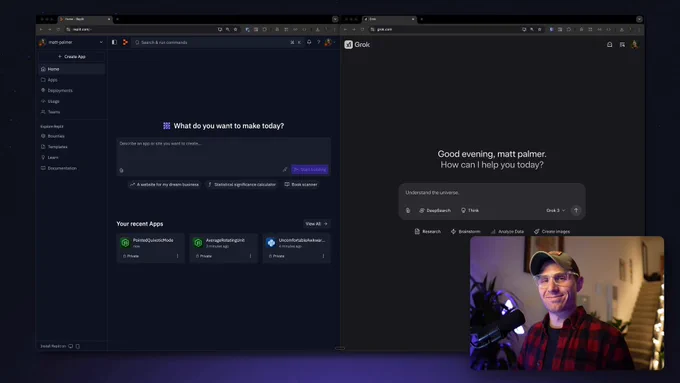Click the orange Replit logo icon
The width and height of the screenshot is (680, 383).
click(x=125, y=42)
